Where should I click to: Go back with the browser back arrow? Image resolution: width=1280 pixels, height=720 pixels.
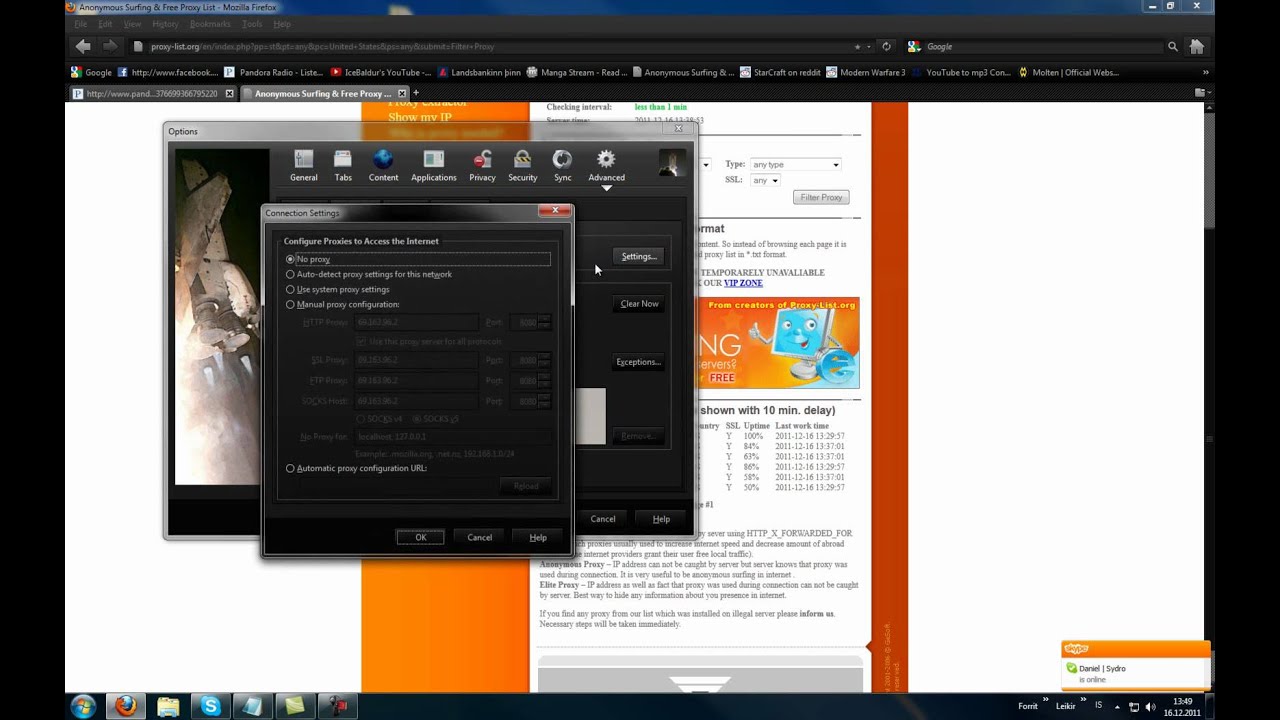click(x=83, y=46)
